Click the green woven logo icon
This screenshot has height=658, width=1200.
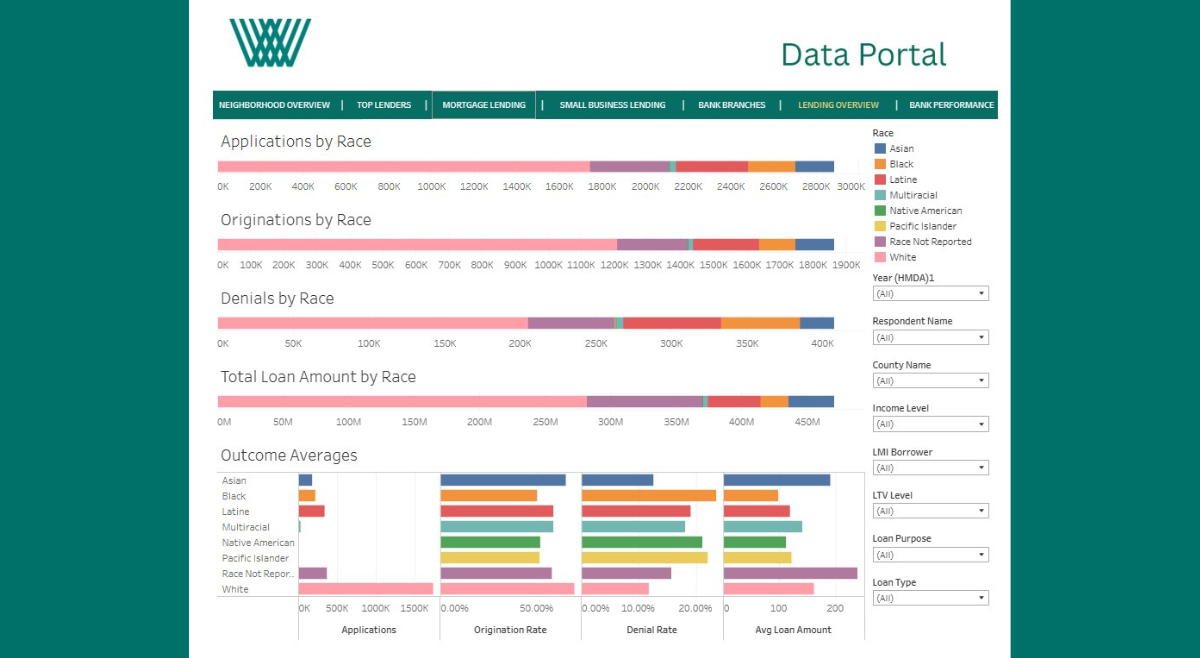(270, 42)
